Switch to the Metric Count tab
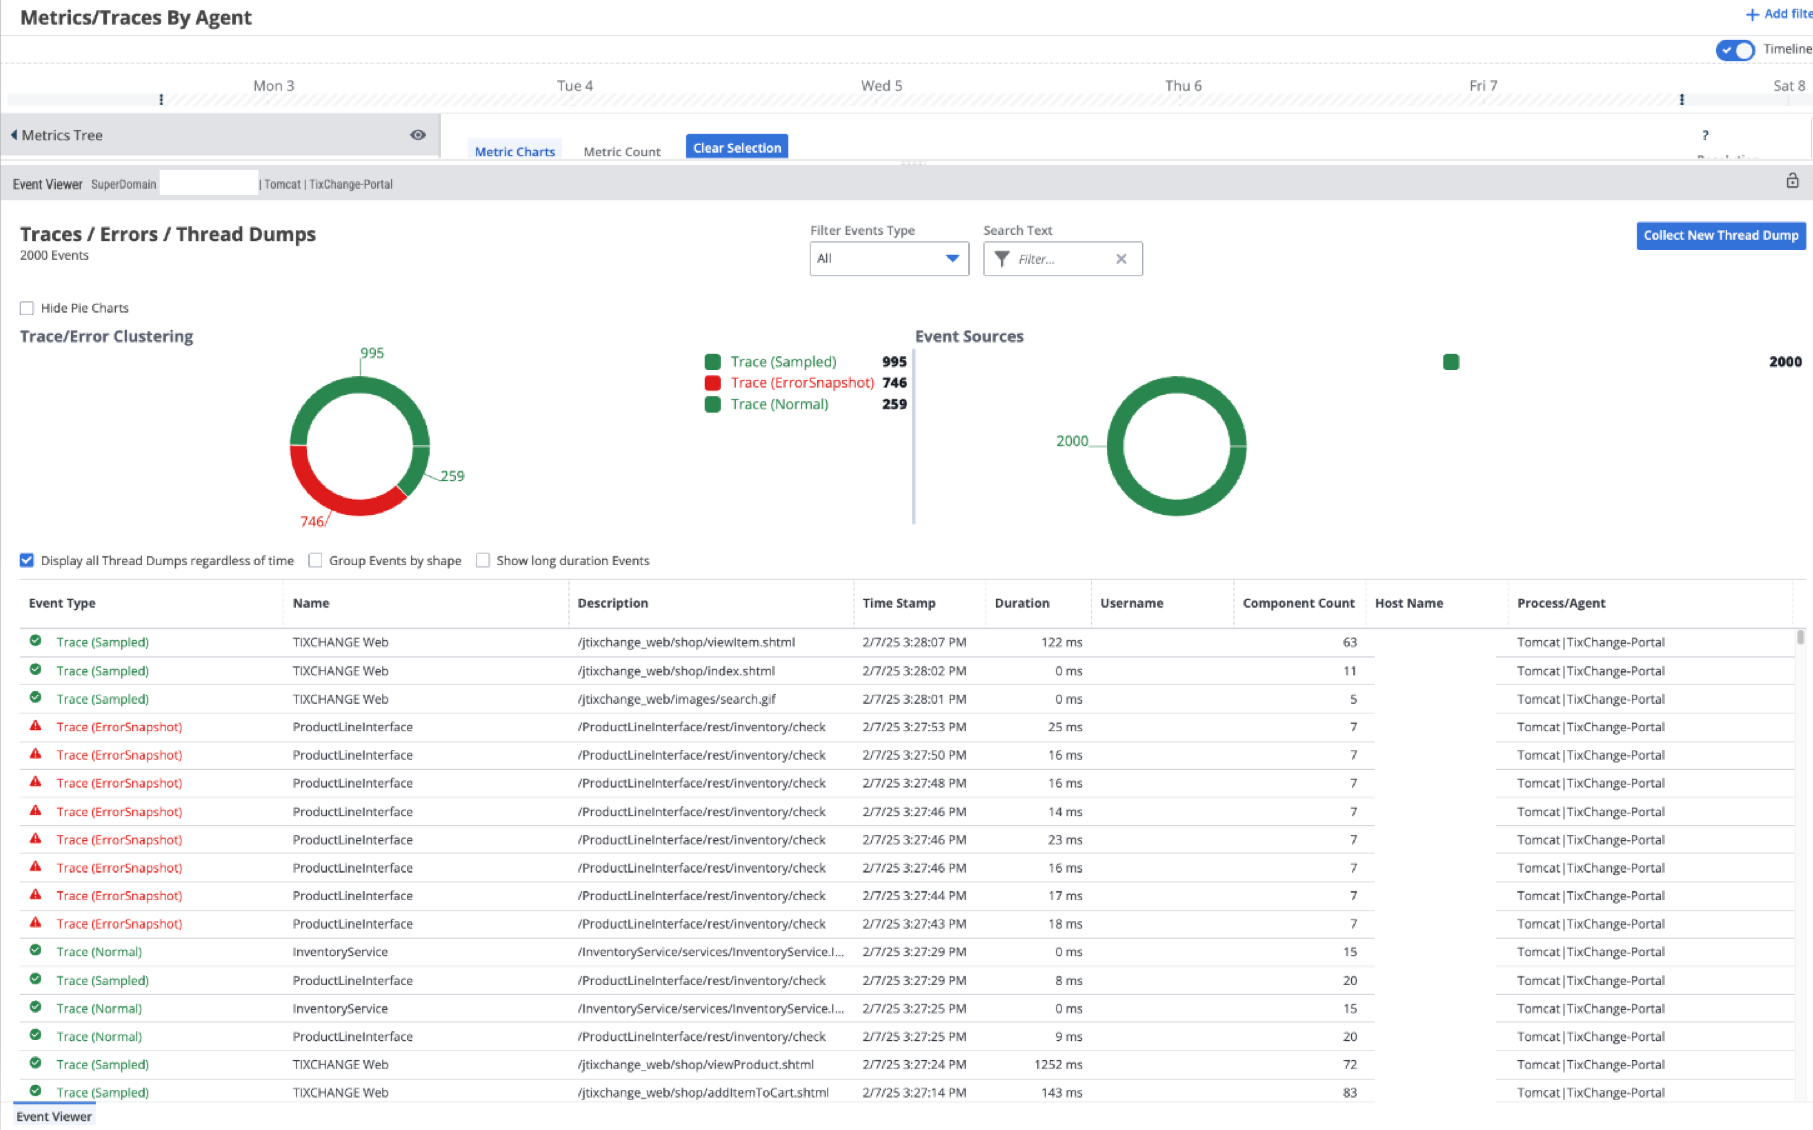This screenshot has height=1130, width=1813. tap(621, 152)
